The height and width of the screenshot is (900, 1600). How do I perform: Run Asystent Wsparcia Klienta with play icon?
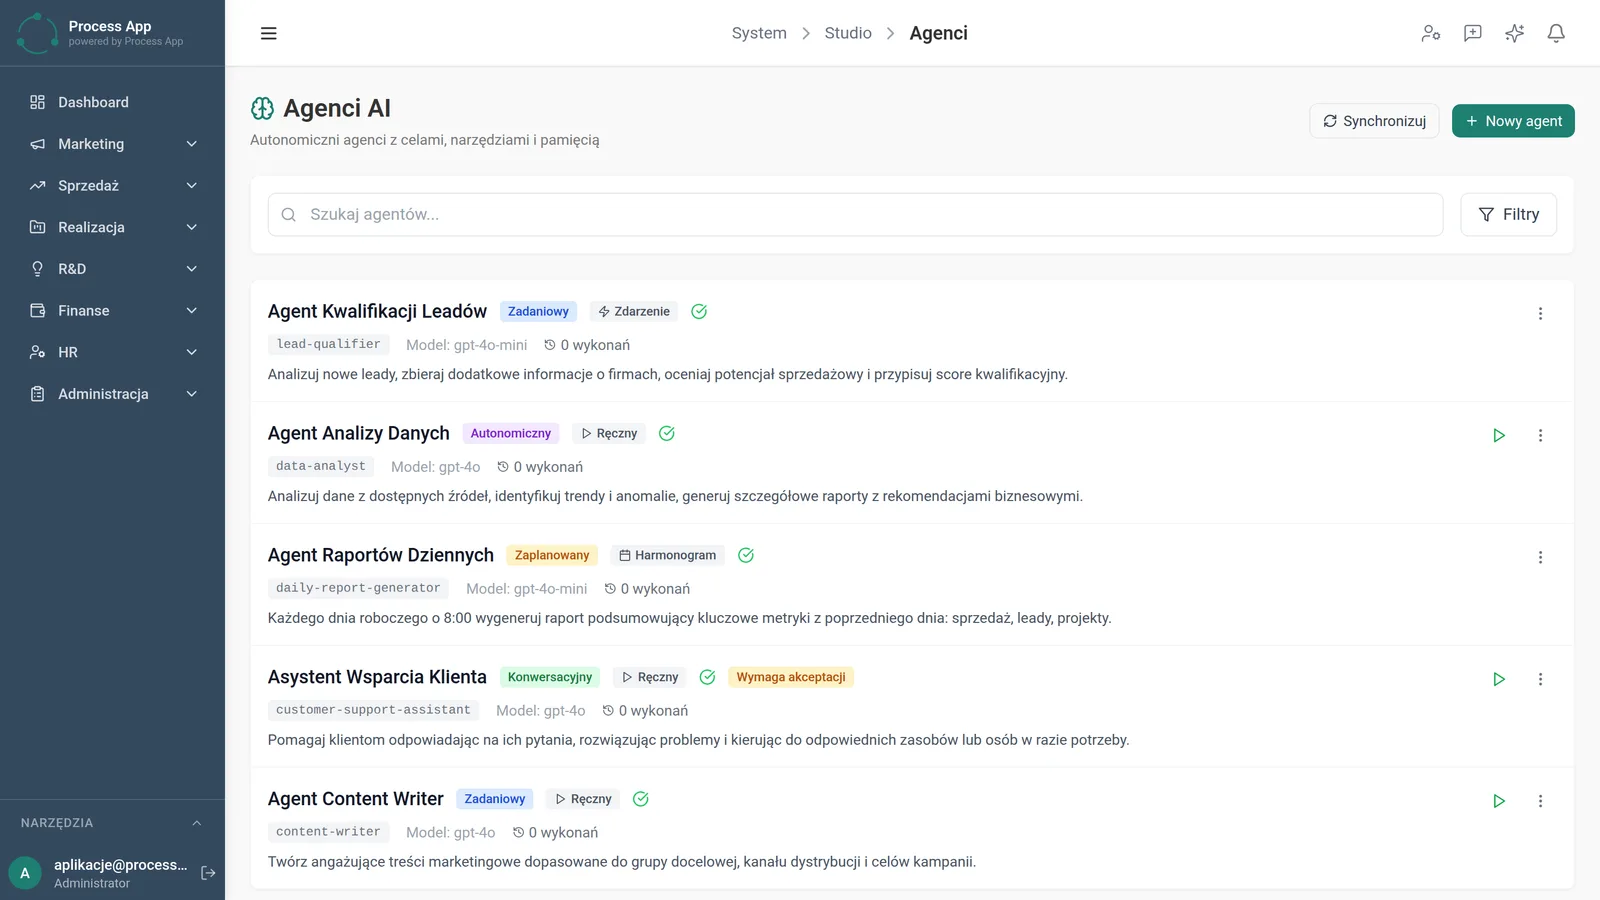1499,679
